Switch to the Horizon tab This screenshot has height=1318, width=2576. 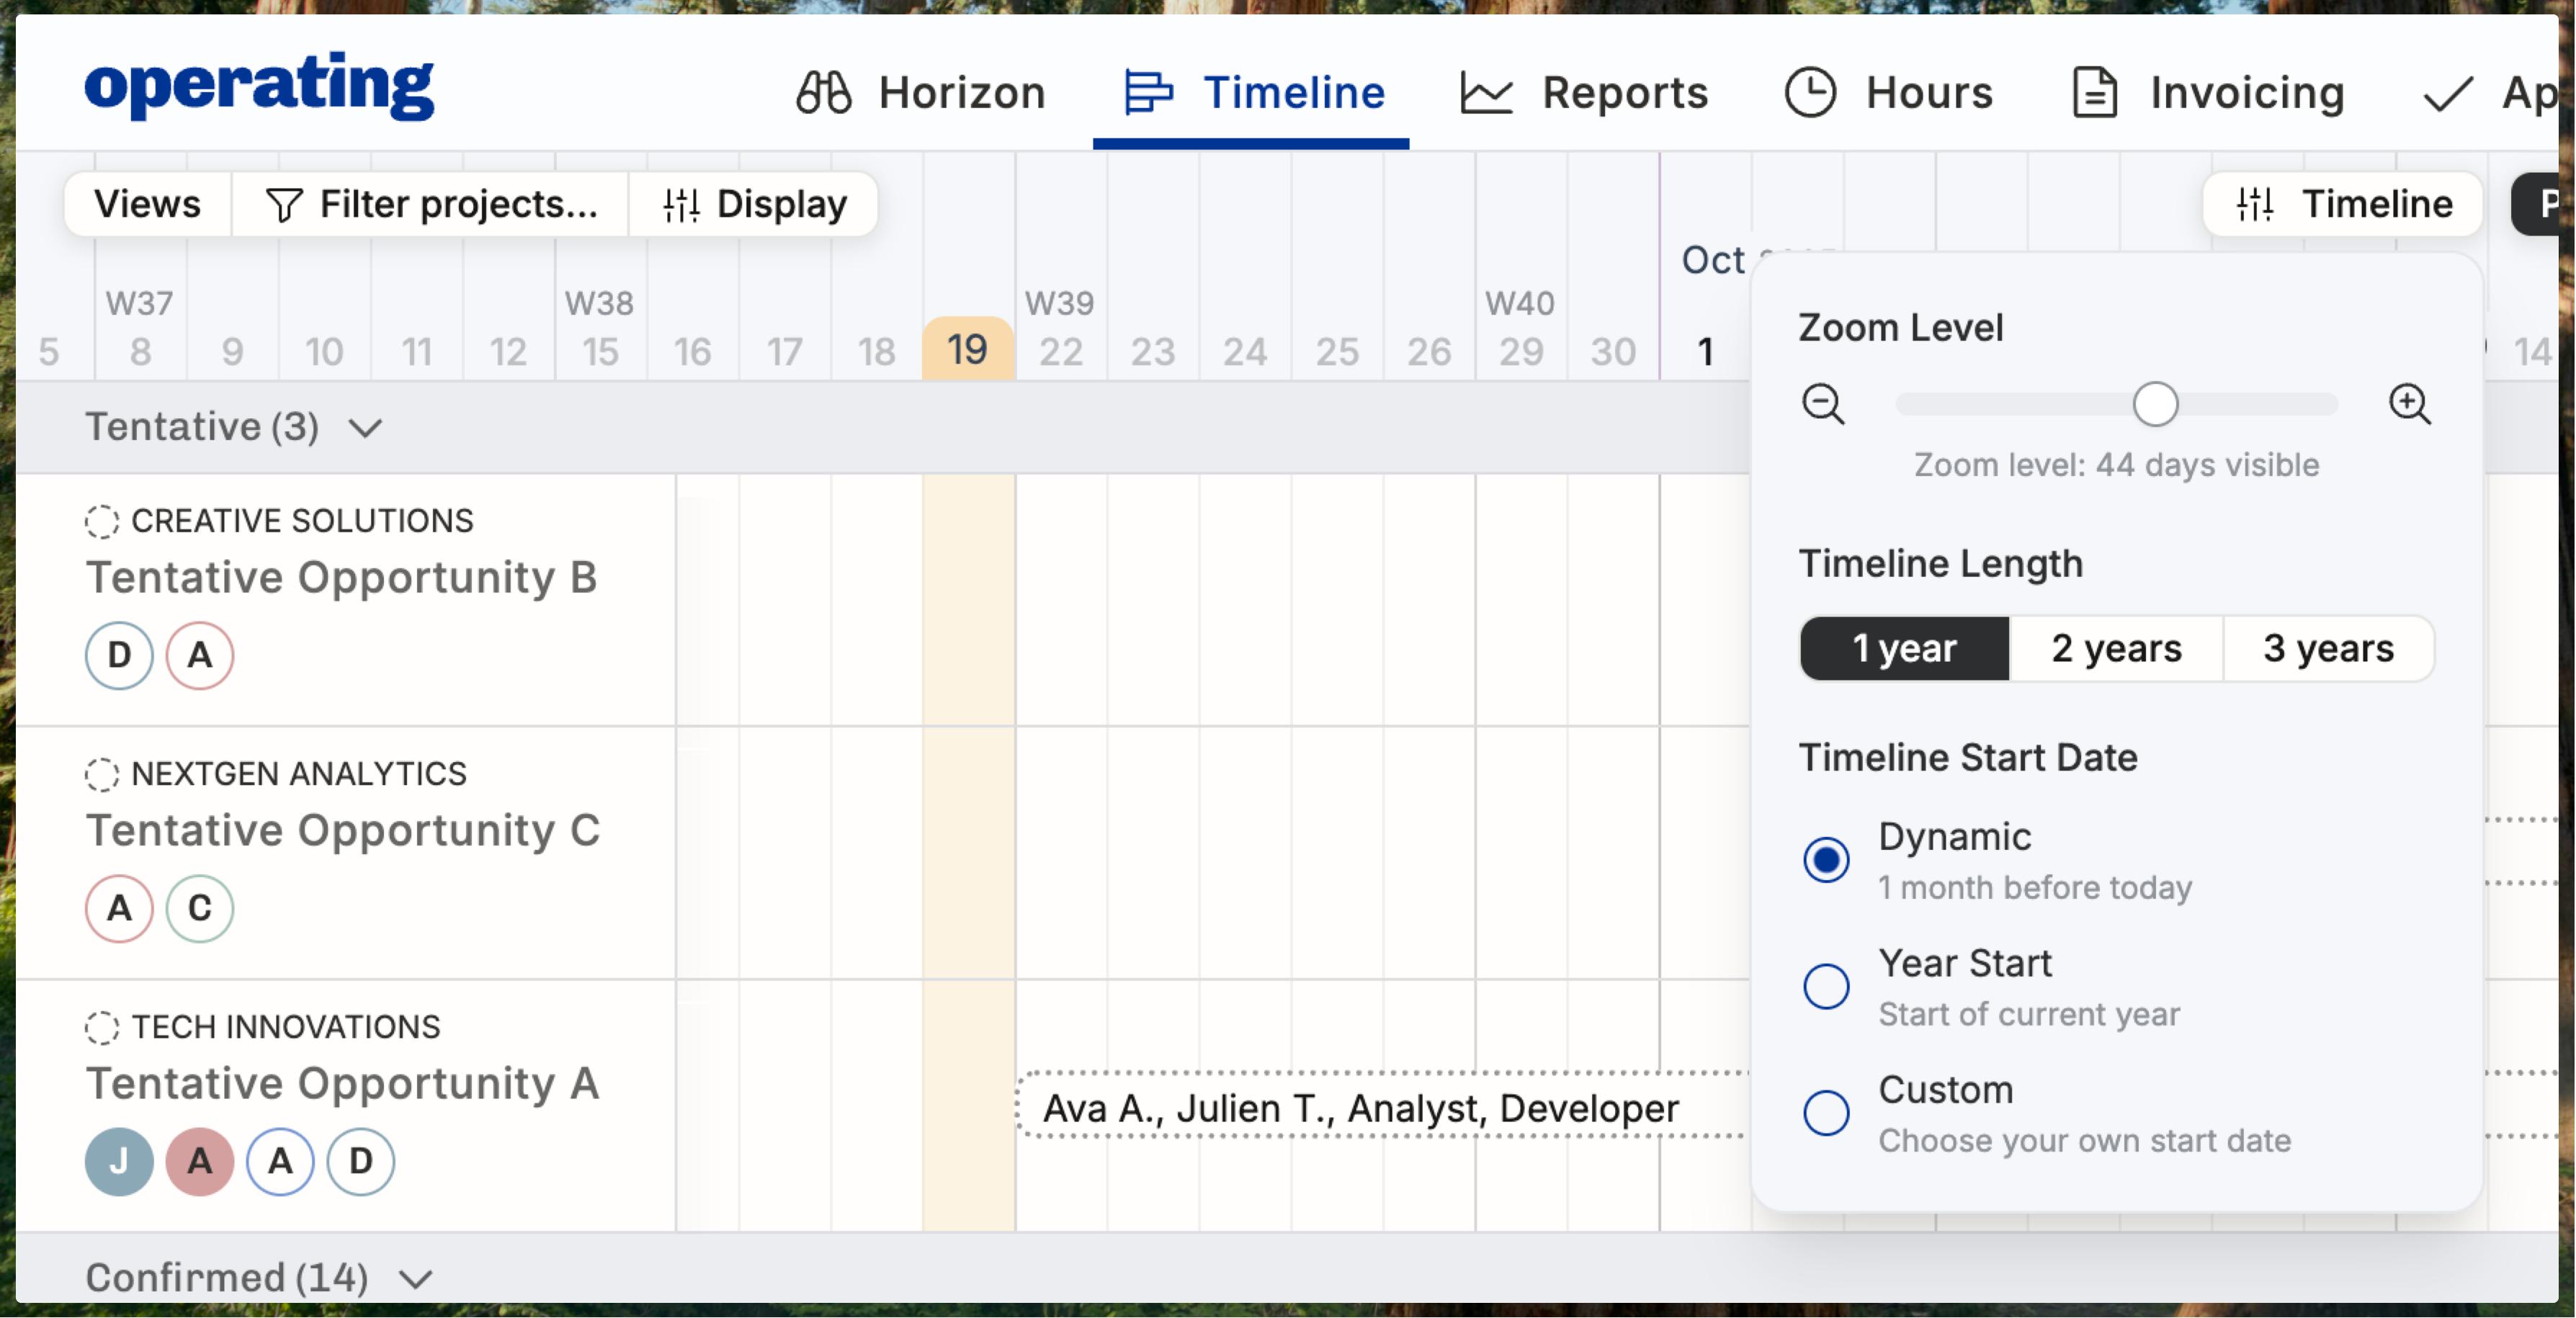(921, 93)
